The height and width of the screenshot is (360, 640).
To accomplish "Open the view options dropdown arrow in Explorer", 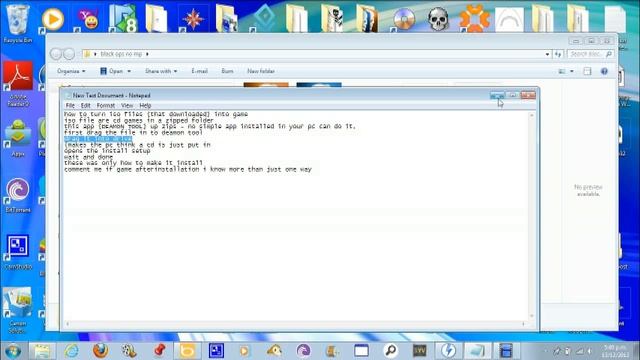I will [x=572, y=71].
